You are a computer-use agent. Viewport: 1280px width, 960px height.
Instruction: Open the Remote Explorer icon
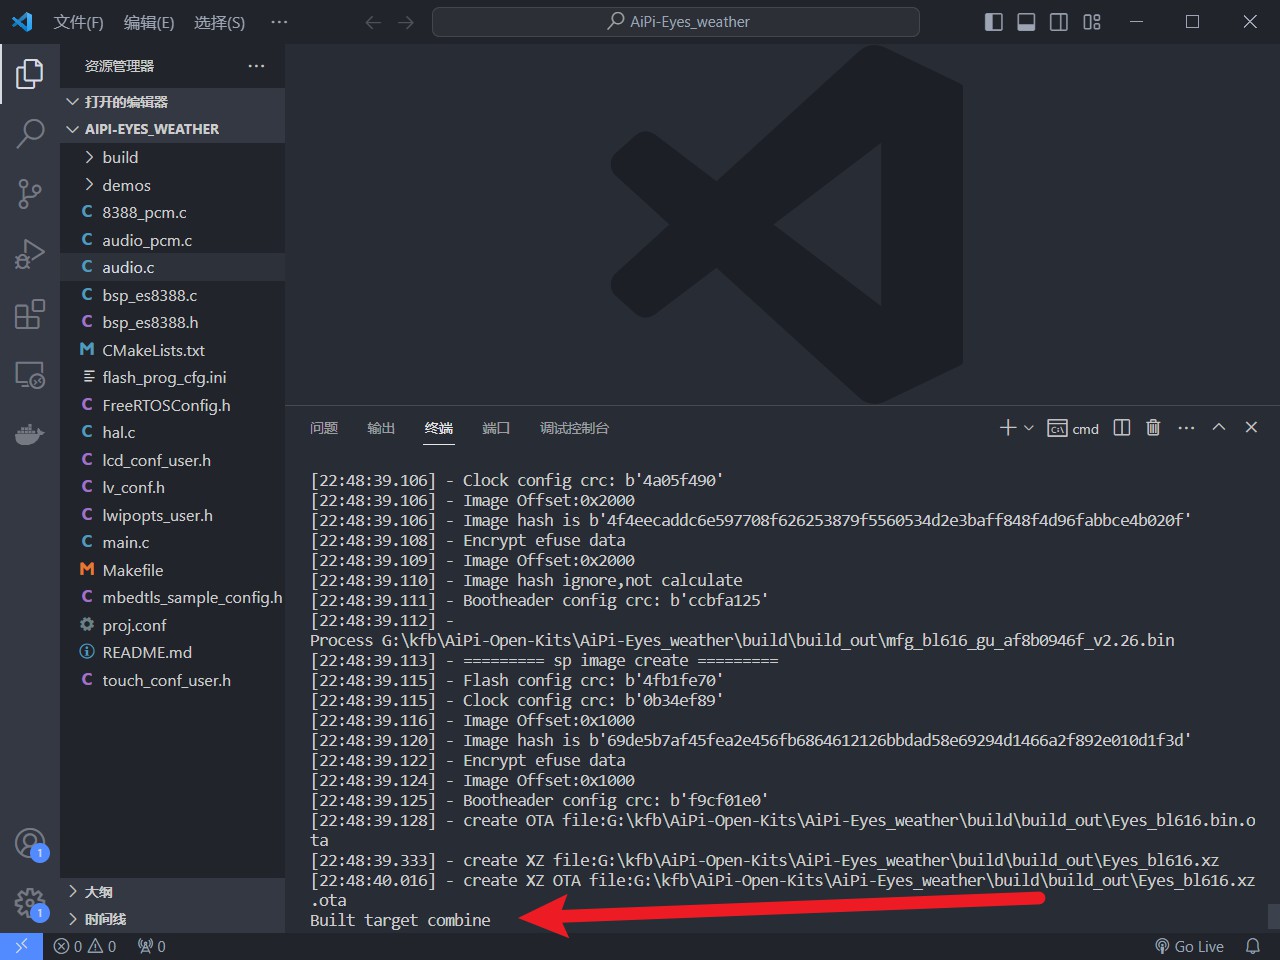(x=30, y=375)
